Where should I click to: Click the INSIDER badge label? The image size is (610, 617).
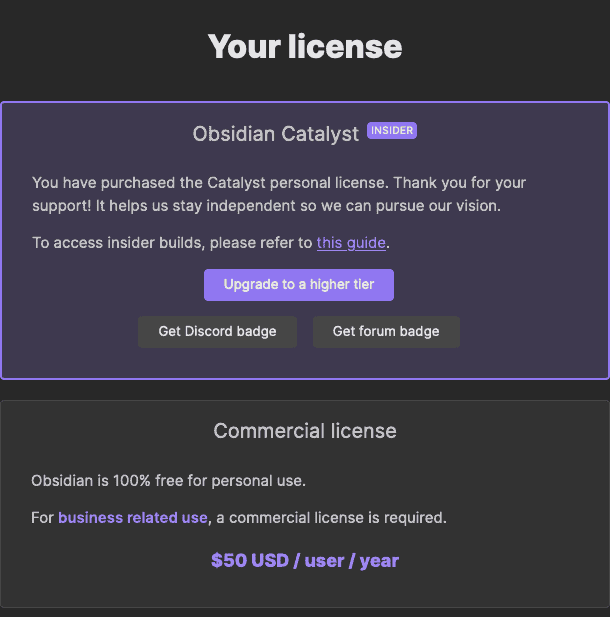coord(392,131)
